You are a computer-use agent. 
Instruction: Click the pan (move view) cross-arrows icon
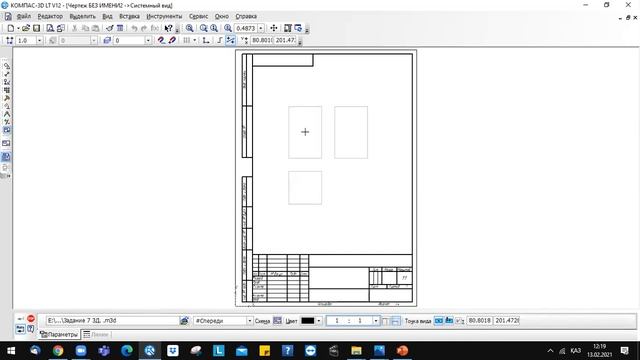coord(274,28)
